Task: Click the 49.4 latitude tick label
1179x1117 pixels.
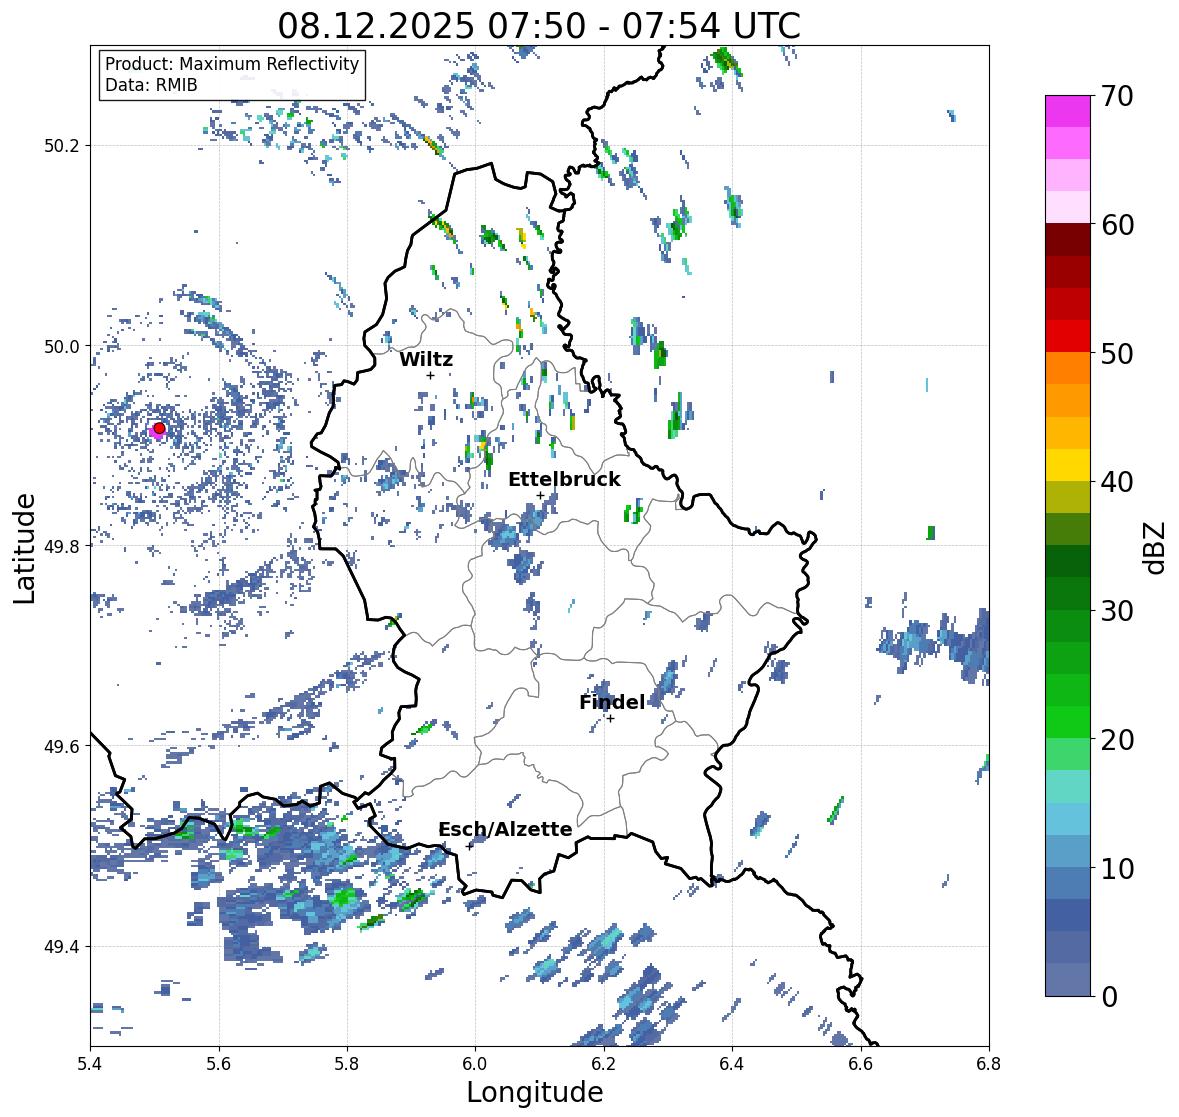Action: (64, 947)
